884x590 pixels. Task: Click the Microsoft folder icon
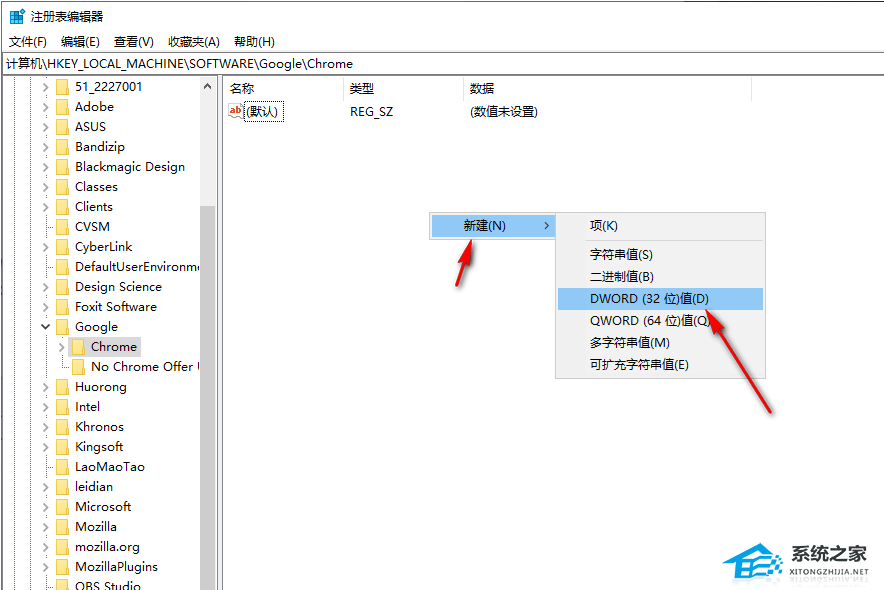pos(63,507)
